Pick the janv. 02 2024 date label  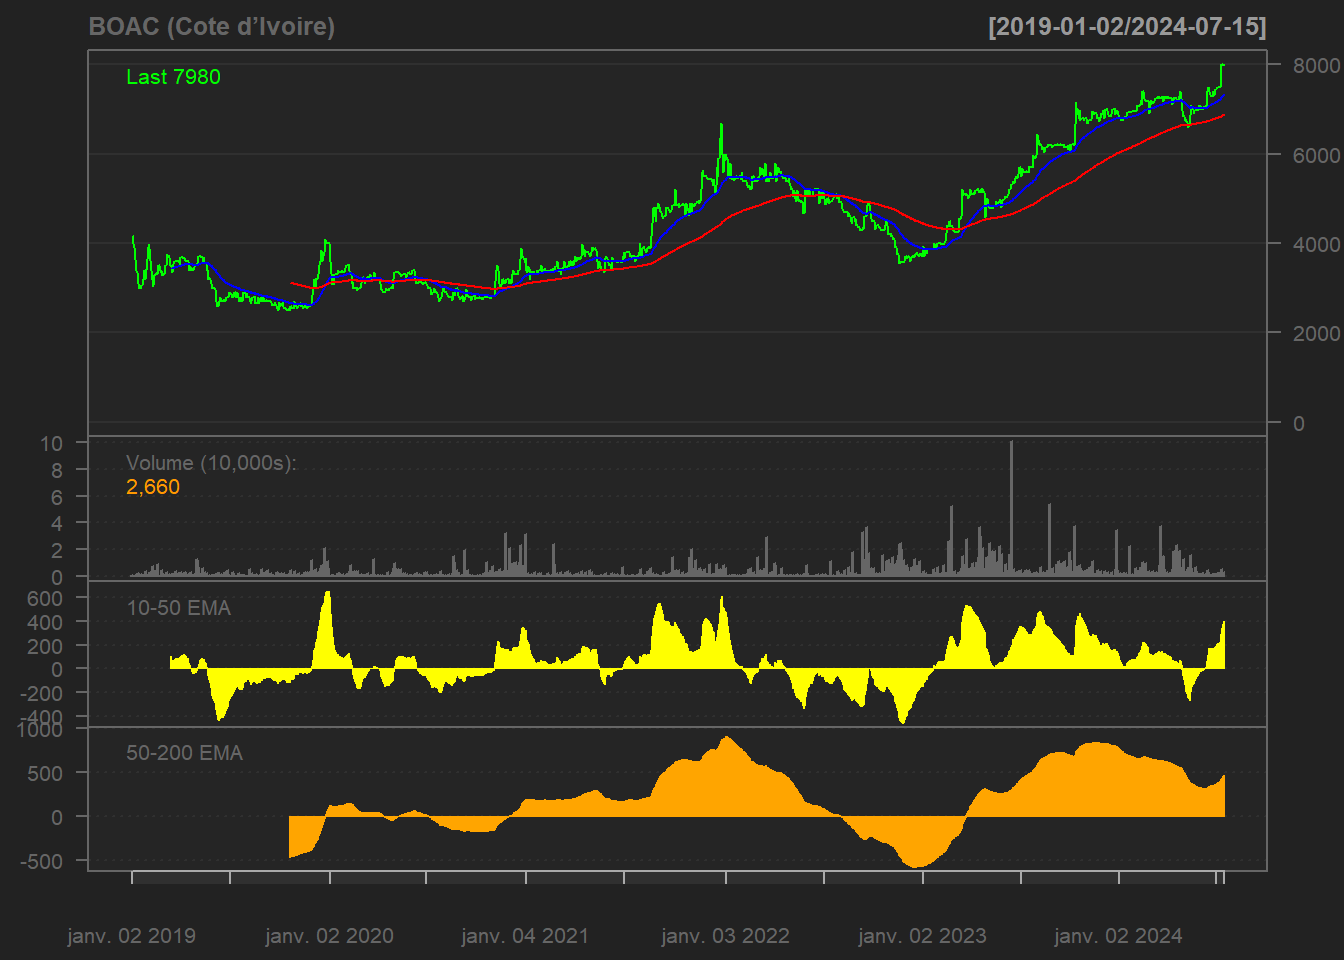click(1118, 936)
